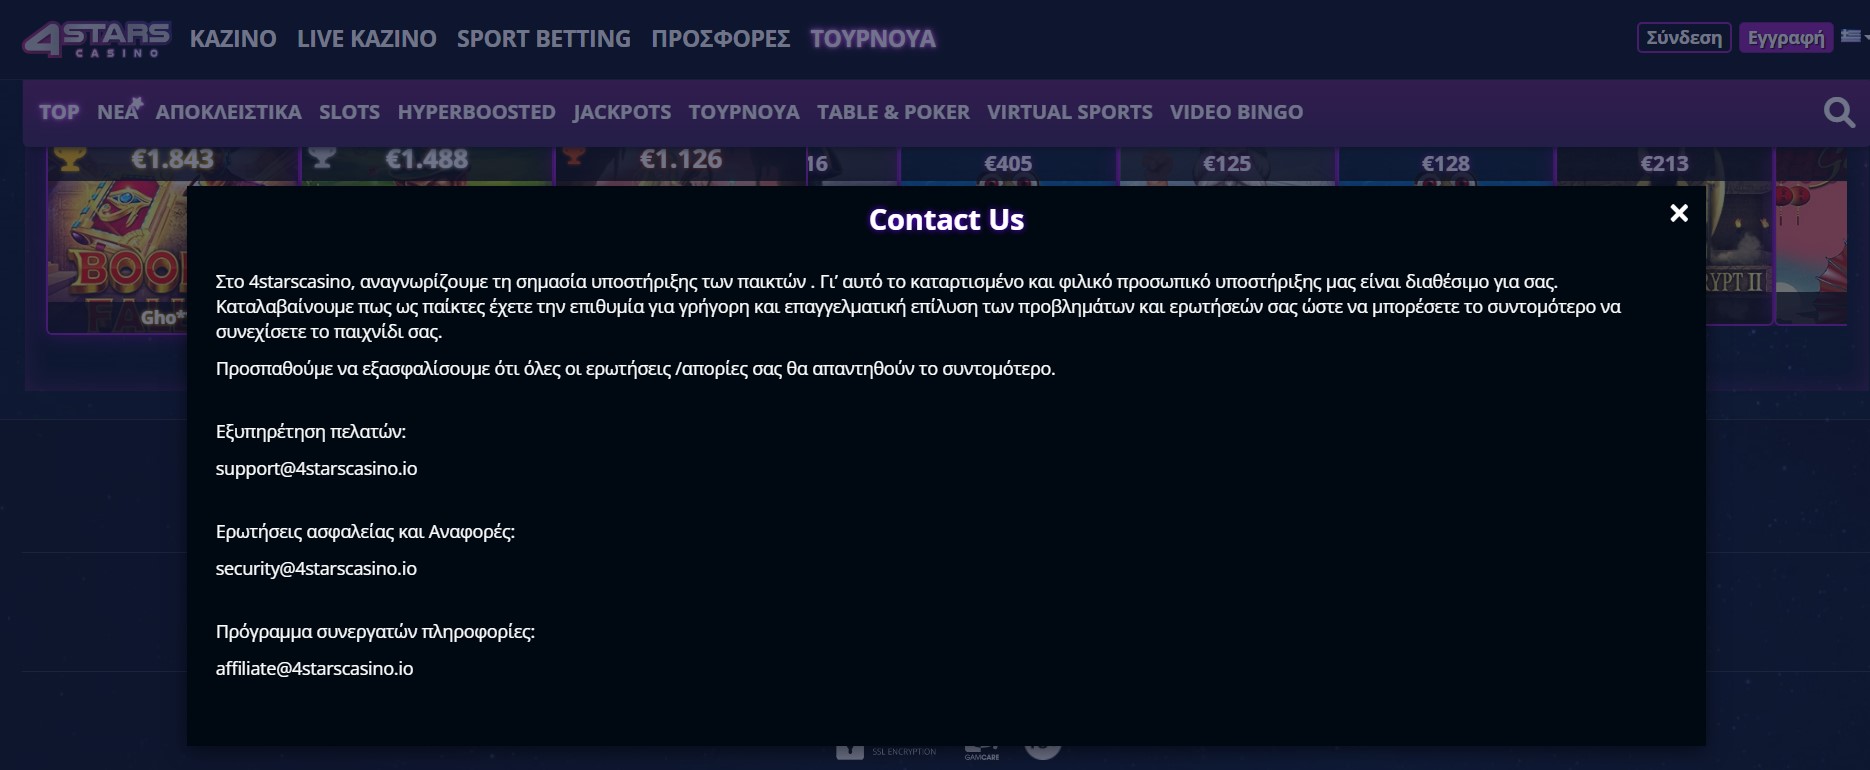This screenshot has height=770, width=1870.
Task: Click support@4starscasino.io email
Action: 316,468
